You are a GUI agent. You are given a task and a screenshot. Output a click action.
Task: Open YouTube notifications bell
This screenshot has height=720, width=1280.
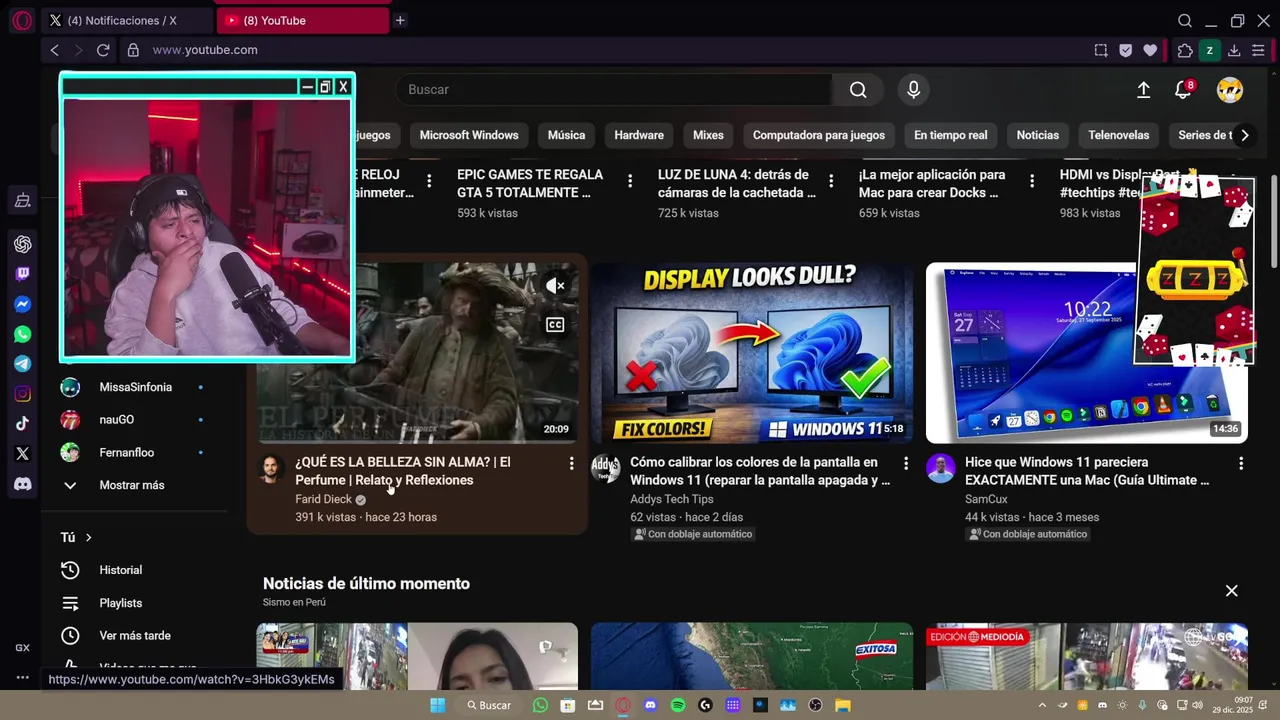[x=1183, y=90]
